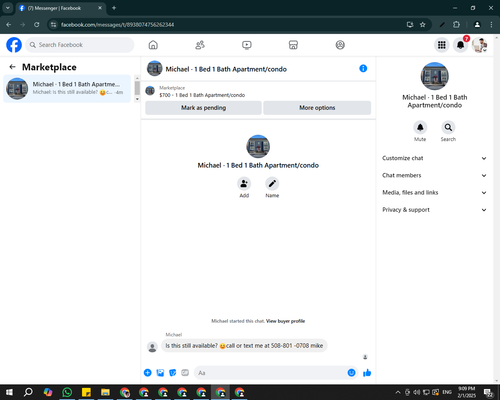Open the Friends icon in top navigation

(200, 45)
